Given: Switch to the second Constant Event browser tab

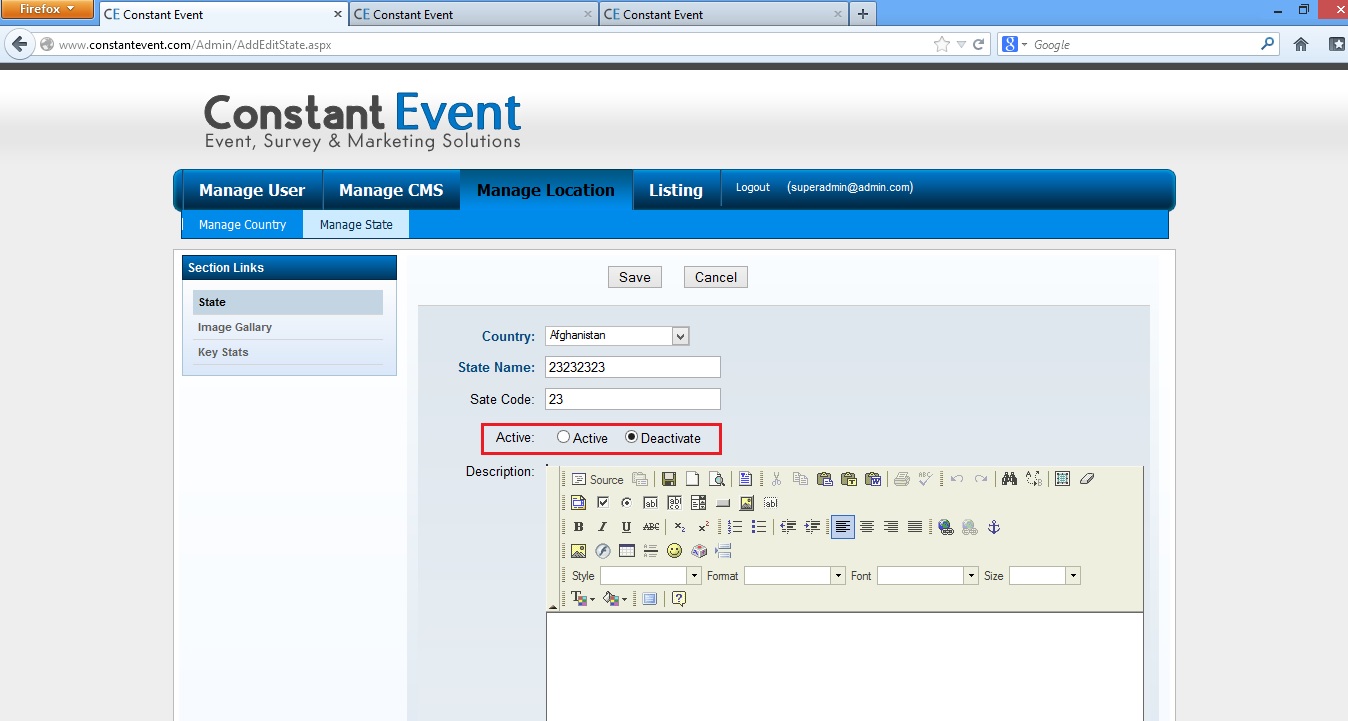Looking at the screenshot, I should tap(473, 14).
